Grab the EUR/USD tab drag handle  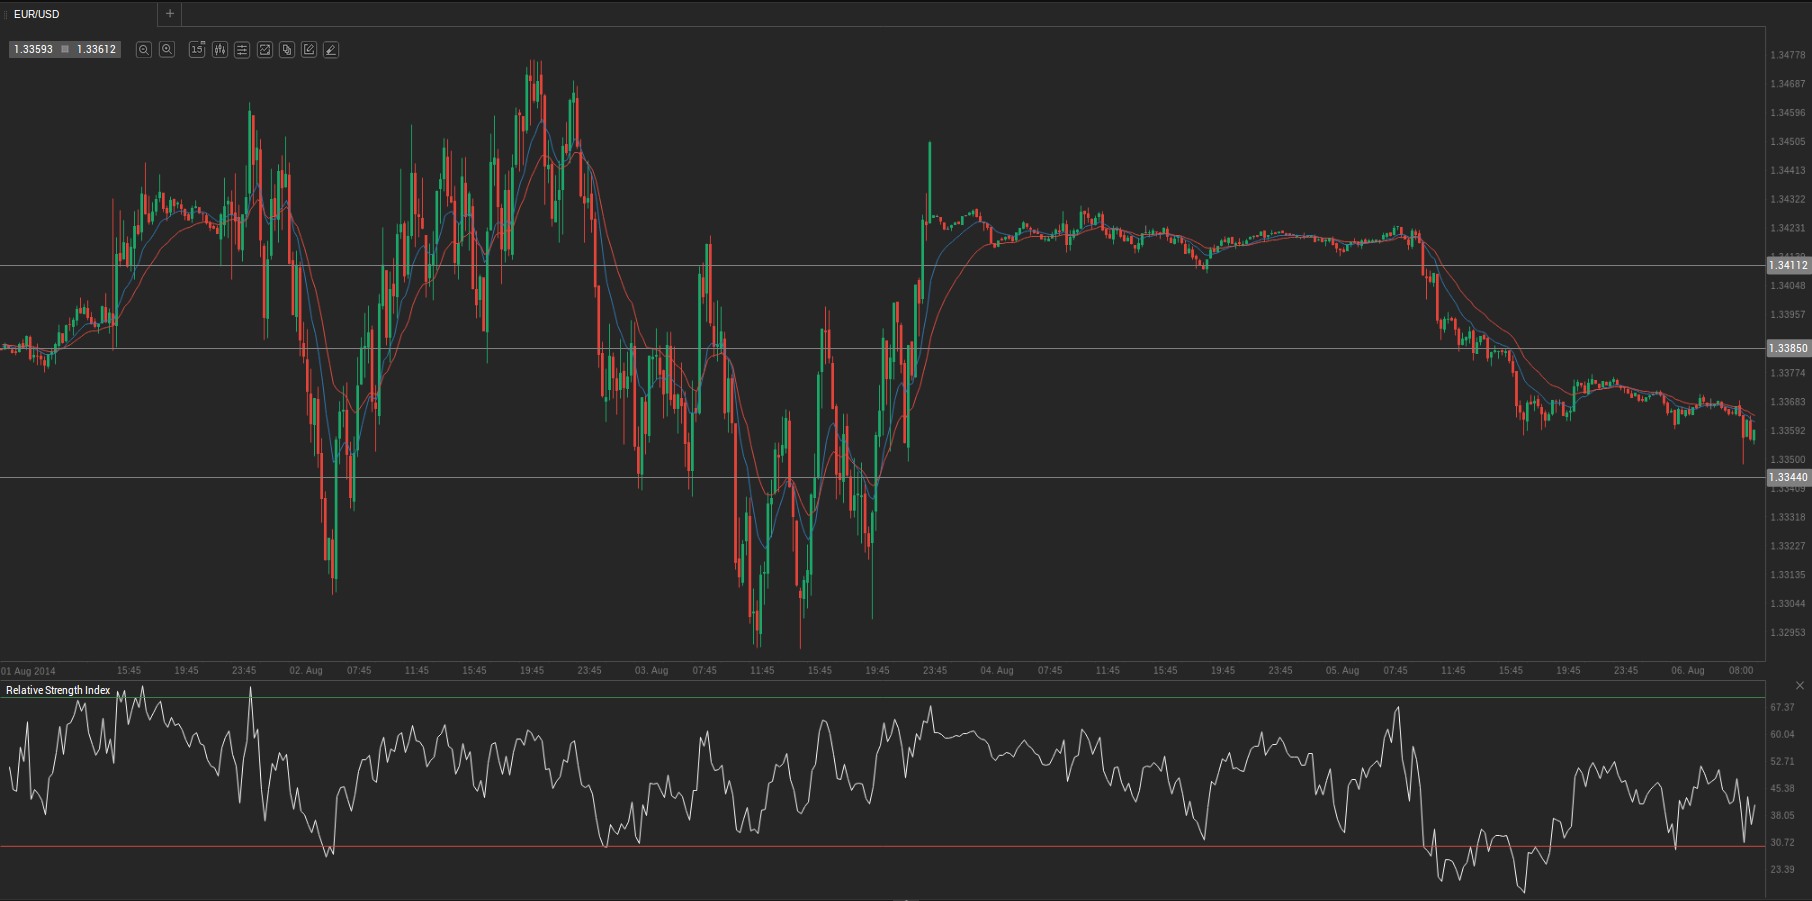click(6, 14)
